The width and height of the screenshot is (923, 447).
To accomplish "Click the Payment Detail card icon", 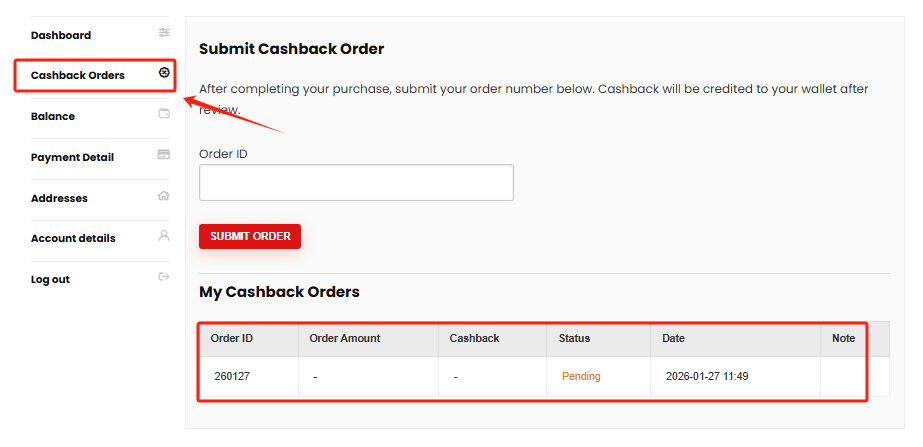I will coord(164,155).
